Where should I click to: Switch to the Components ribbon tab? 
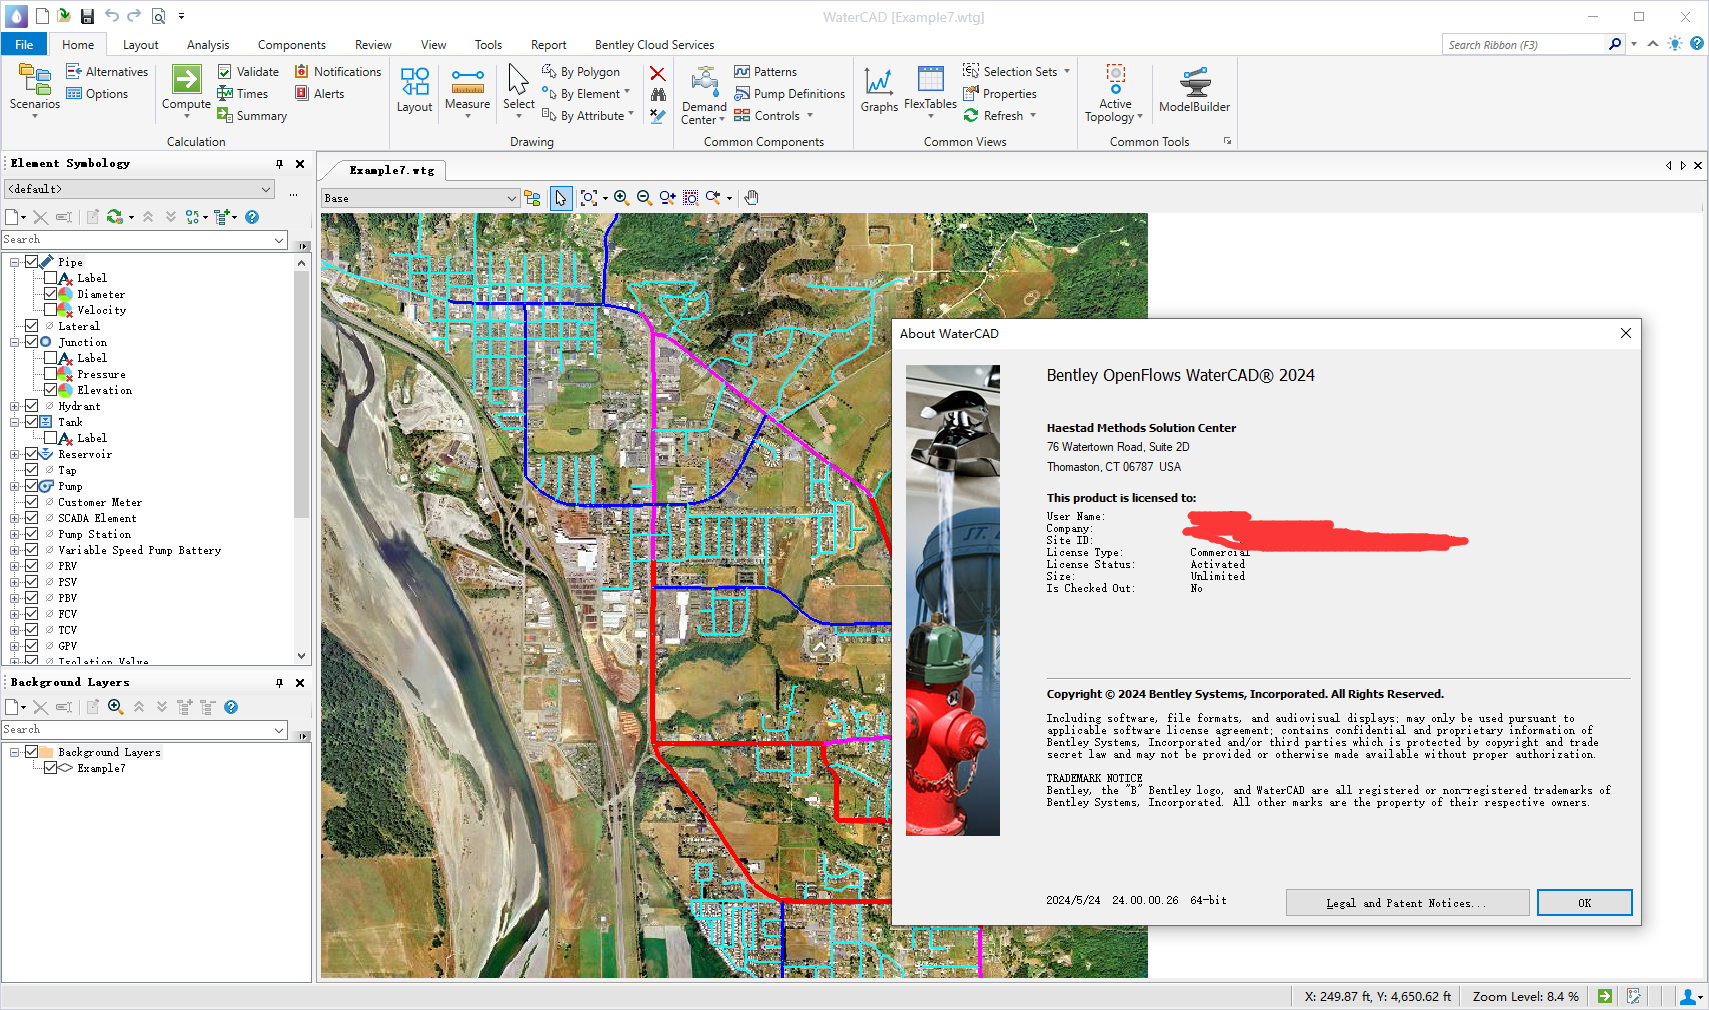[x=291, y=45]
